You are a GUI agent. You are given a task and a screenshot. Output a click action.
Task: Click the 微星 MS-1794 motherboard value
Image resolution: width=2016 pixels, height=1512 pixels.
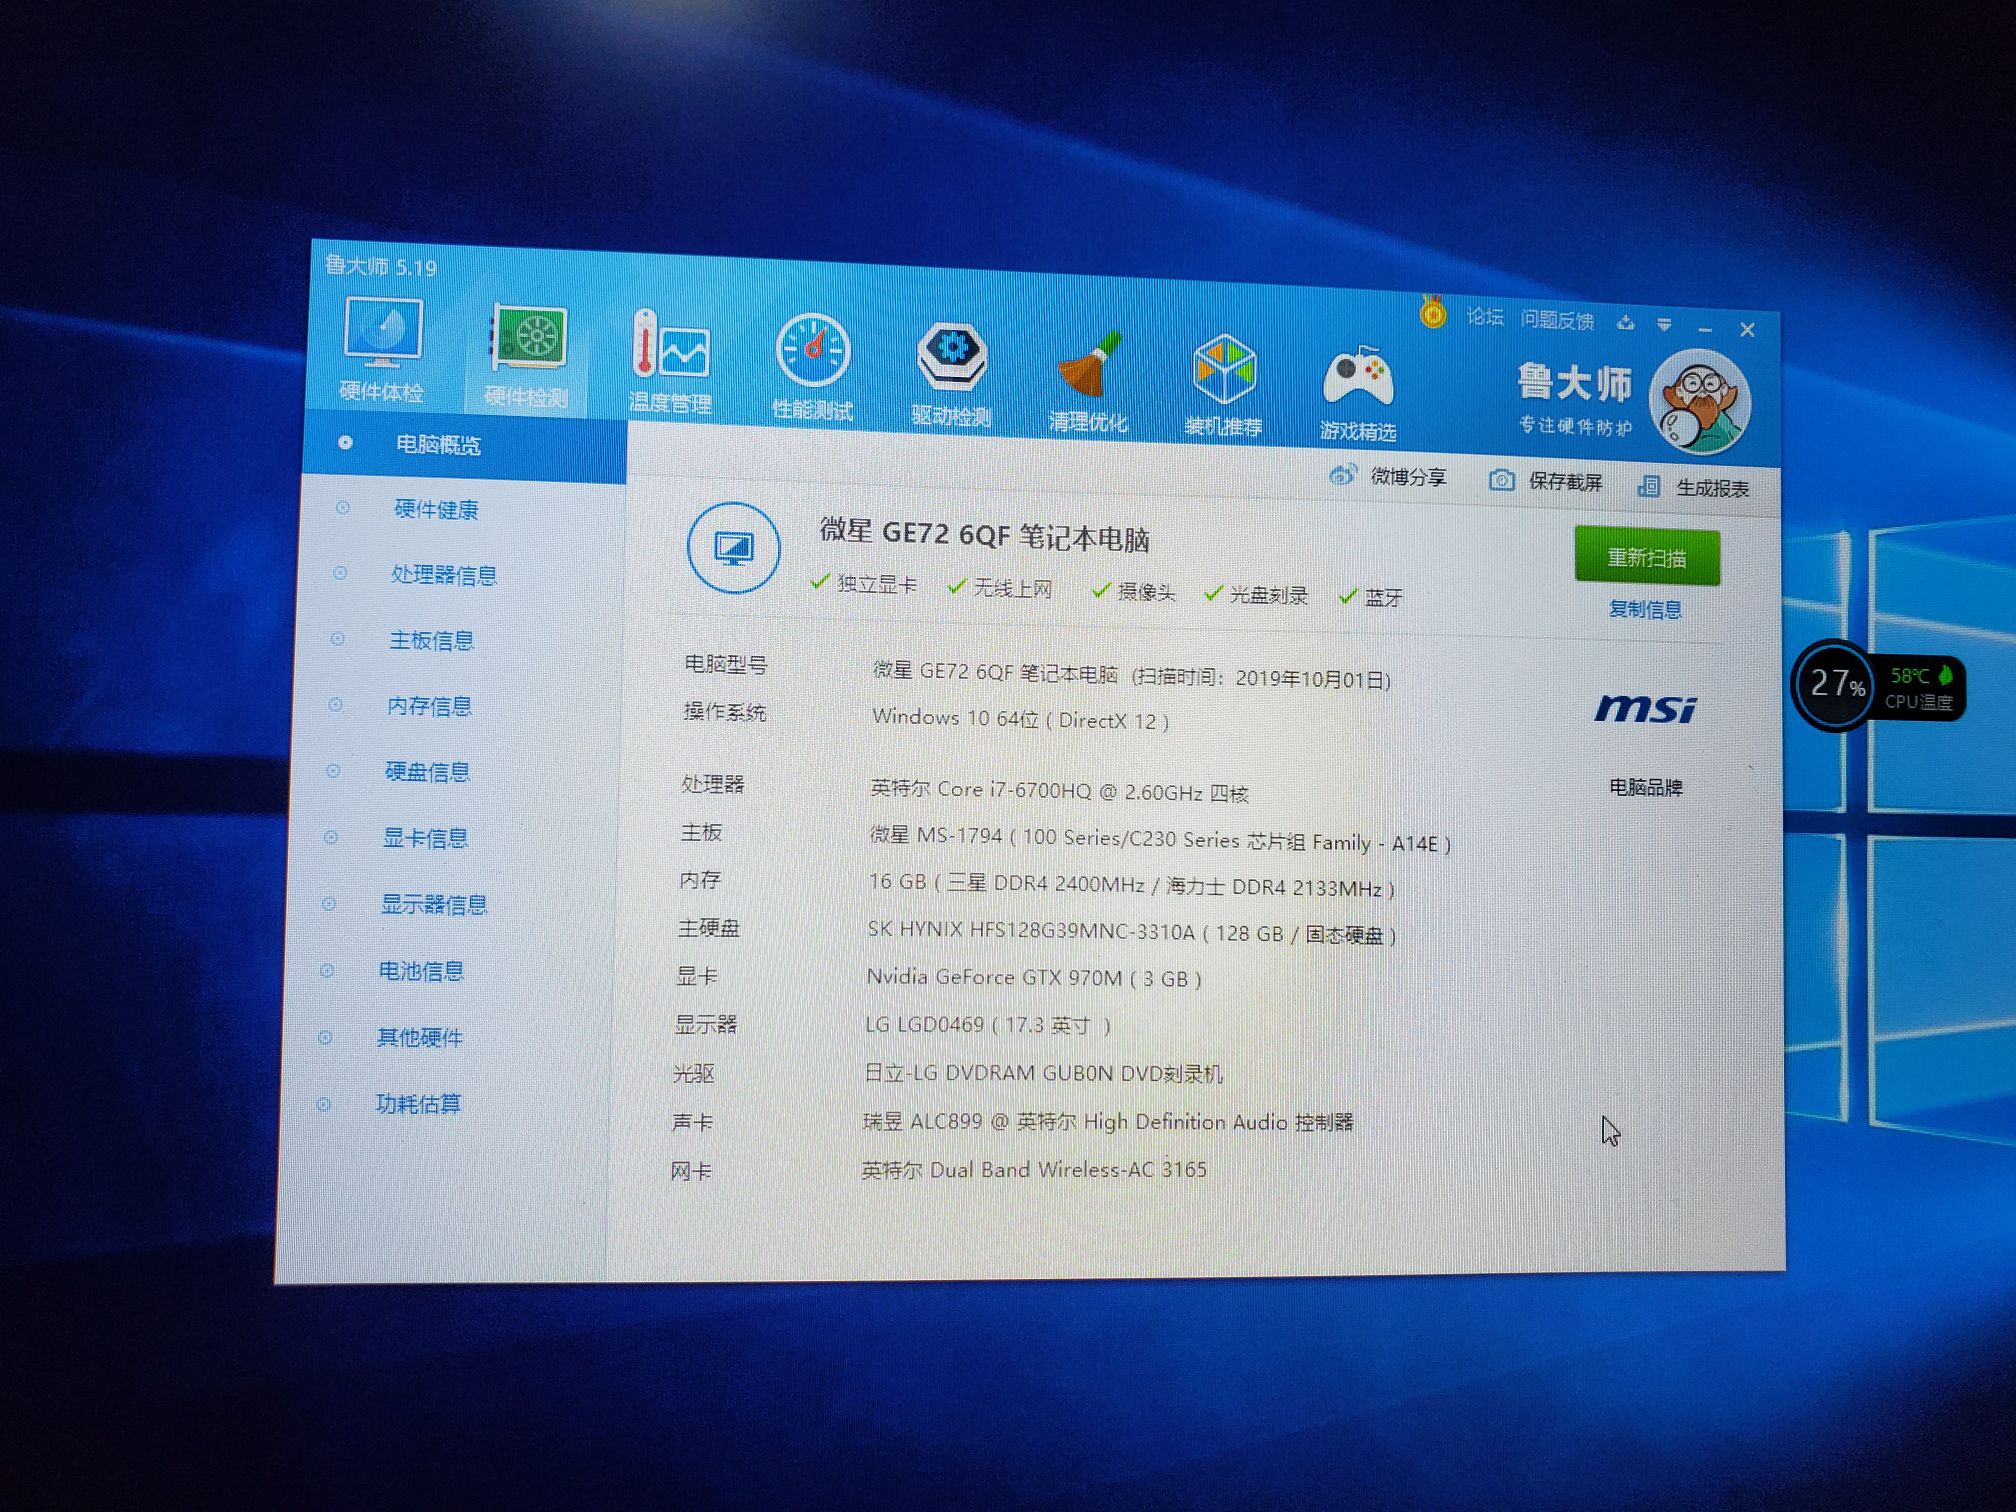[x=1160, y=839]
